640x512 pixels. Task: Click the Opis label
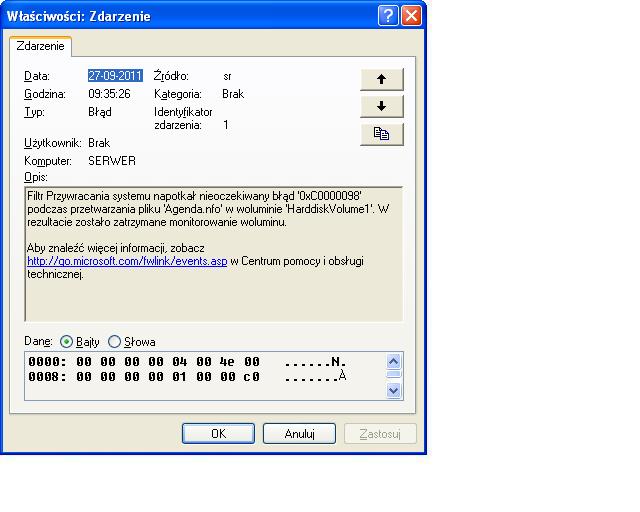[x=36, y=178]
